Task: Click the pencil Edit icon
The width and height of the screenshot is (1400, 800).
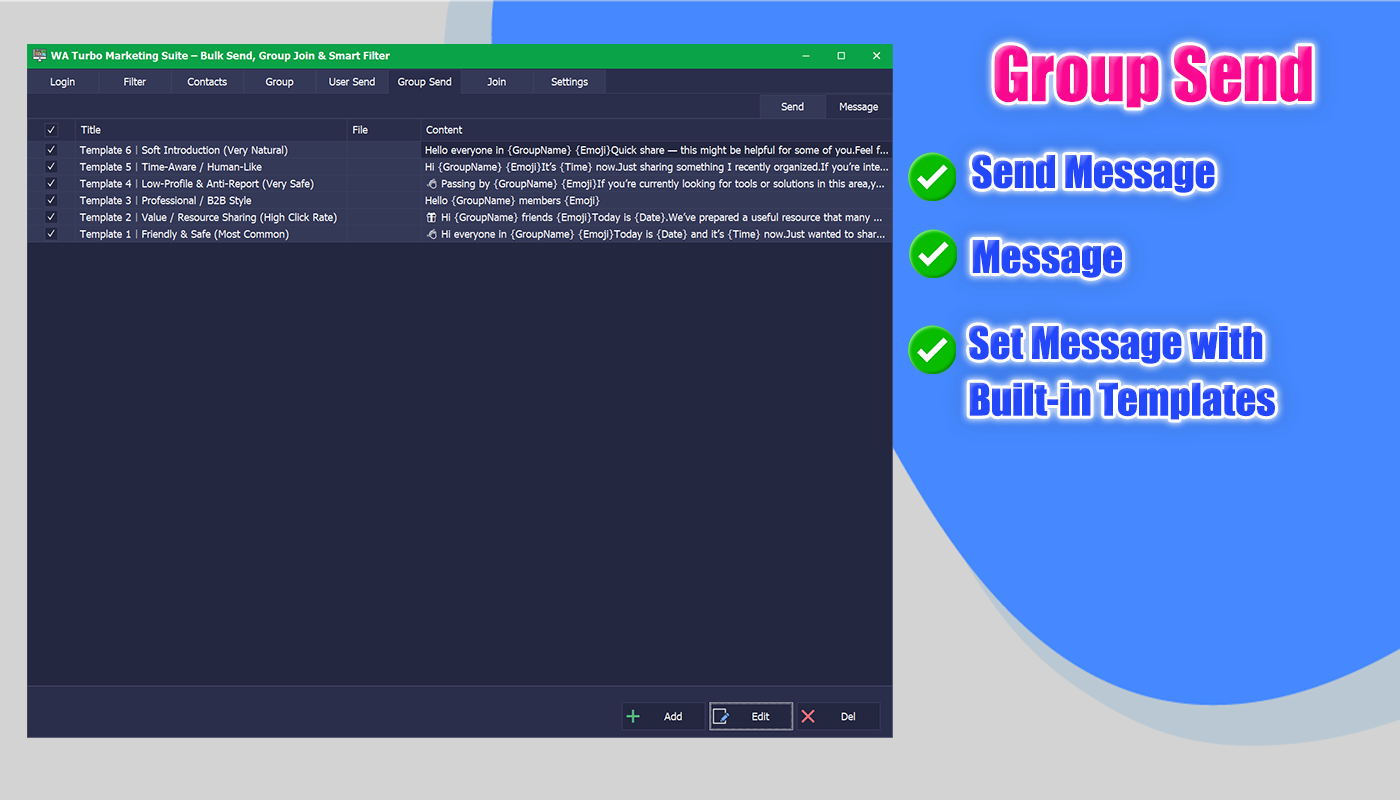Action: (x=721, y=716)
